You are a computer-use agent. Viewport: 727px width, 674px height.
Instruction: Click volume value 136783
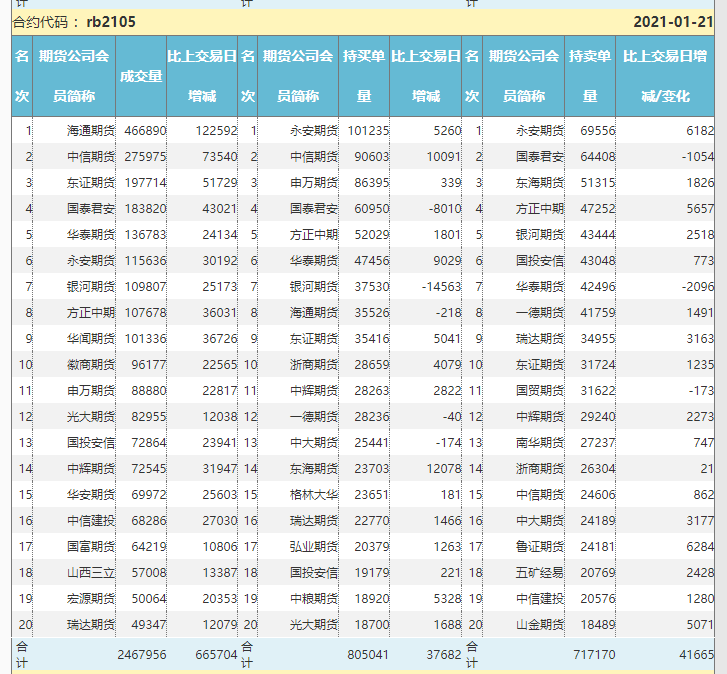coord(145,235)
